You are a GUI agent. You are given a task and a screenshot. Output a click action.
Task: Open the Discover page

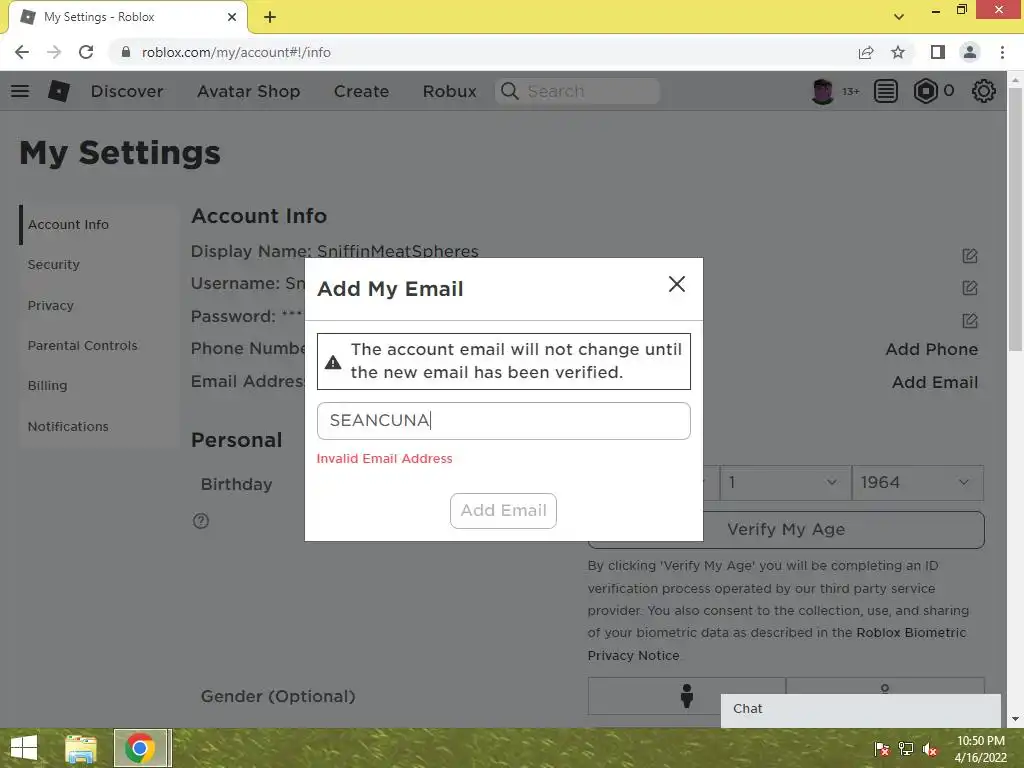pyautogui.click(x=127, y=91)
